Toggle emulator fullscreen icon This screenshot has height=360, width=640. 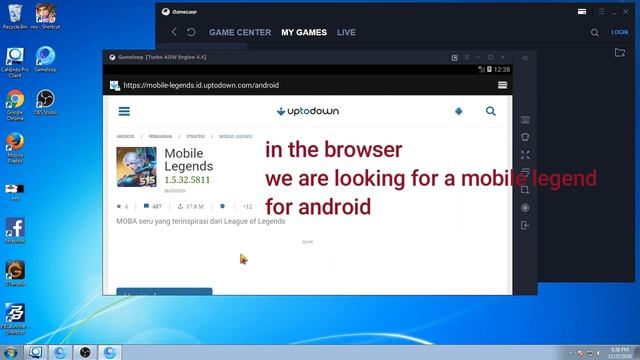[x=525, y=155]
